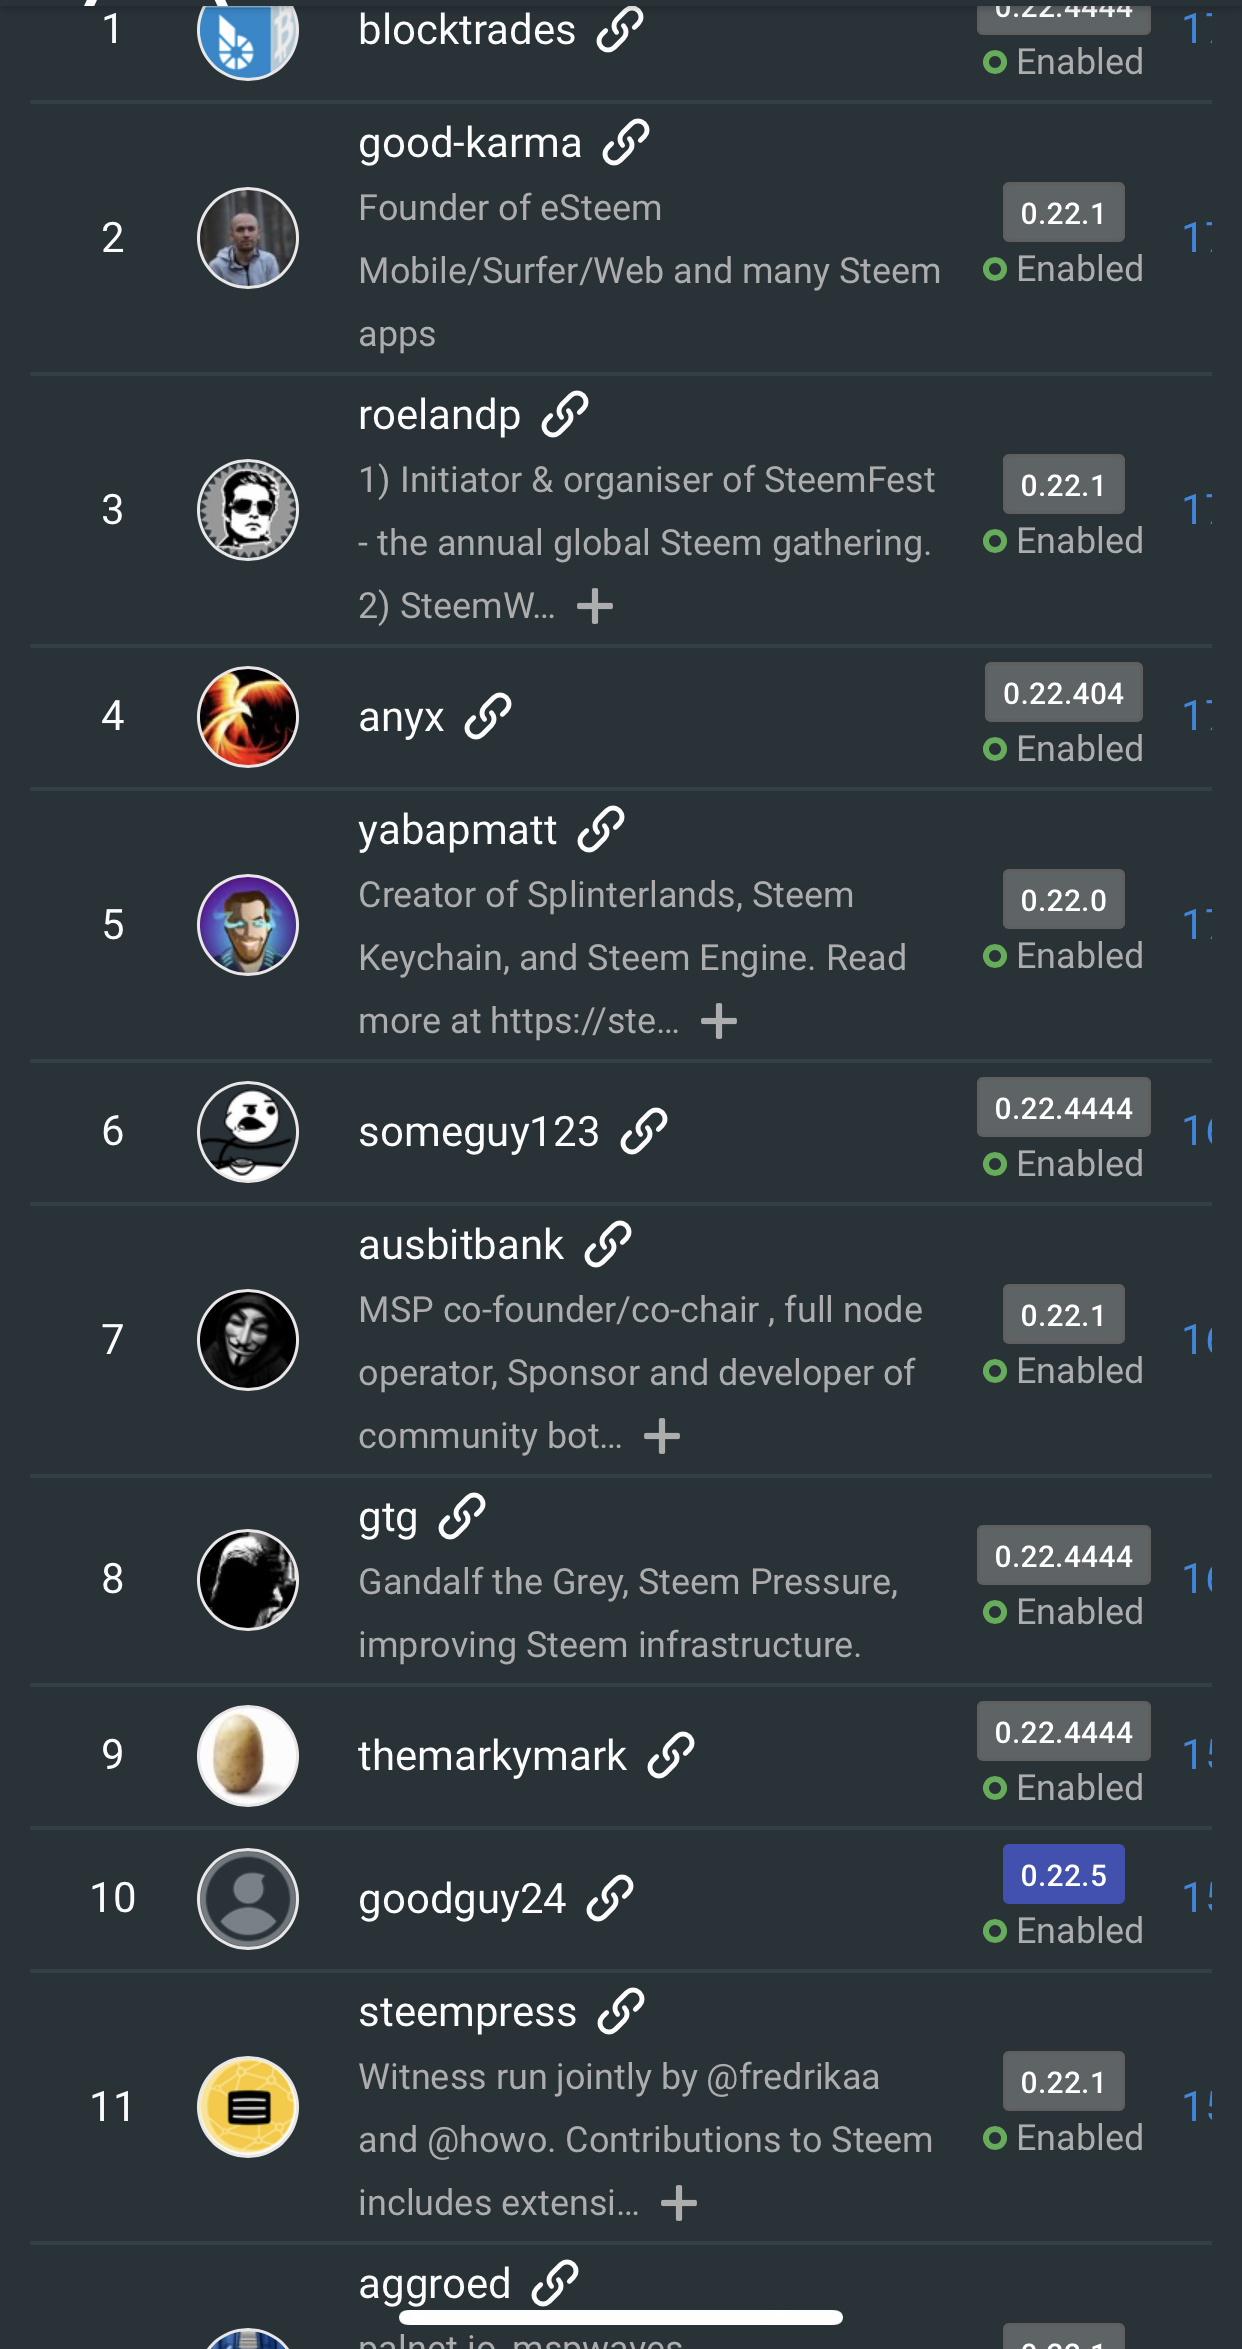This screenshot has width=1242, height=2349.
Task: Open the link icon next to themarkymark
Action: click(671, 1756)
